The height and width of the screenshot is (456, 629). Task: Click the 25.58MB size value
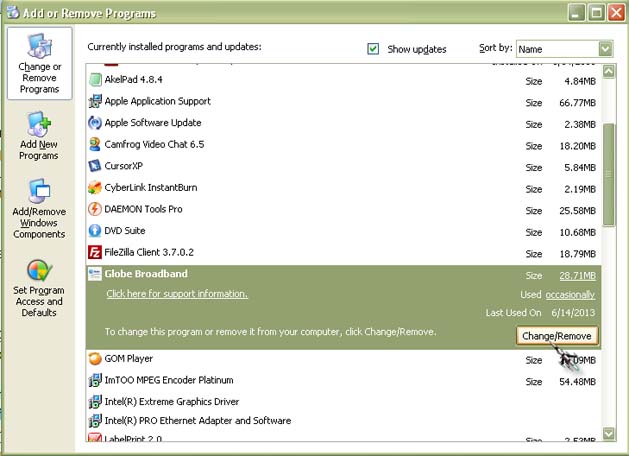(578, 211)
